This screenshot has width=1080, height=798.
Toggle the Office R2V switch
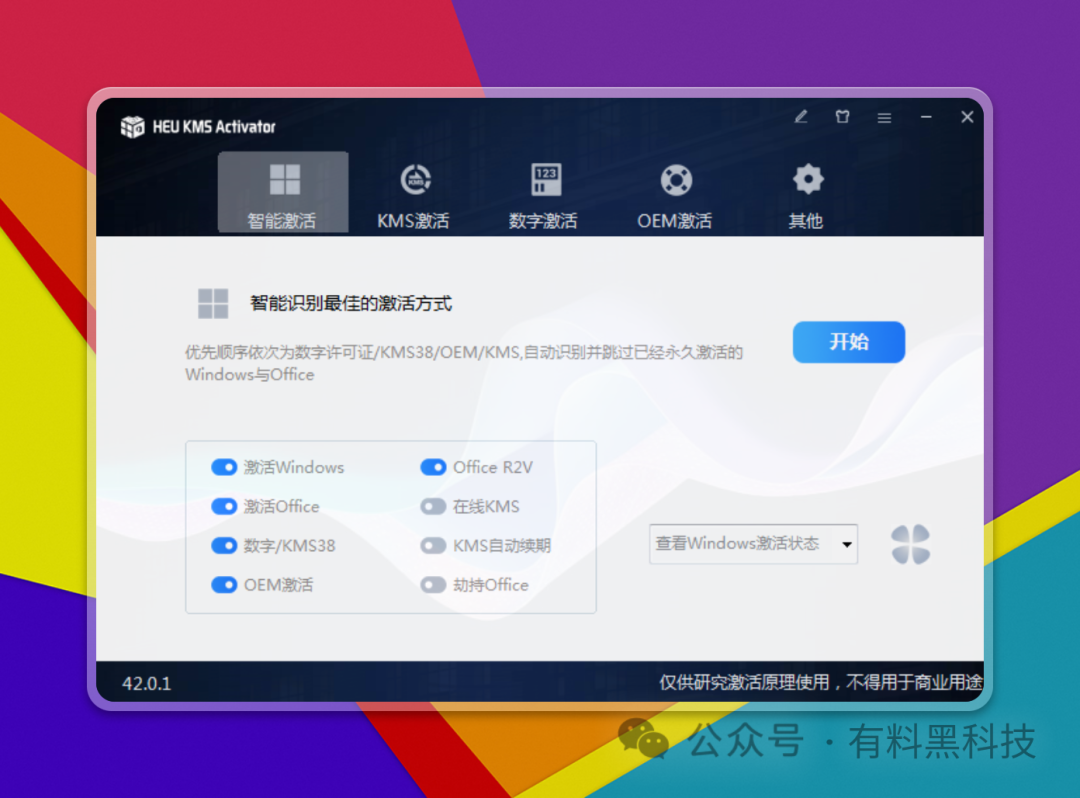coord(433,468)
